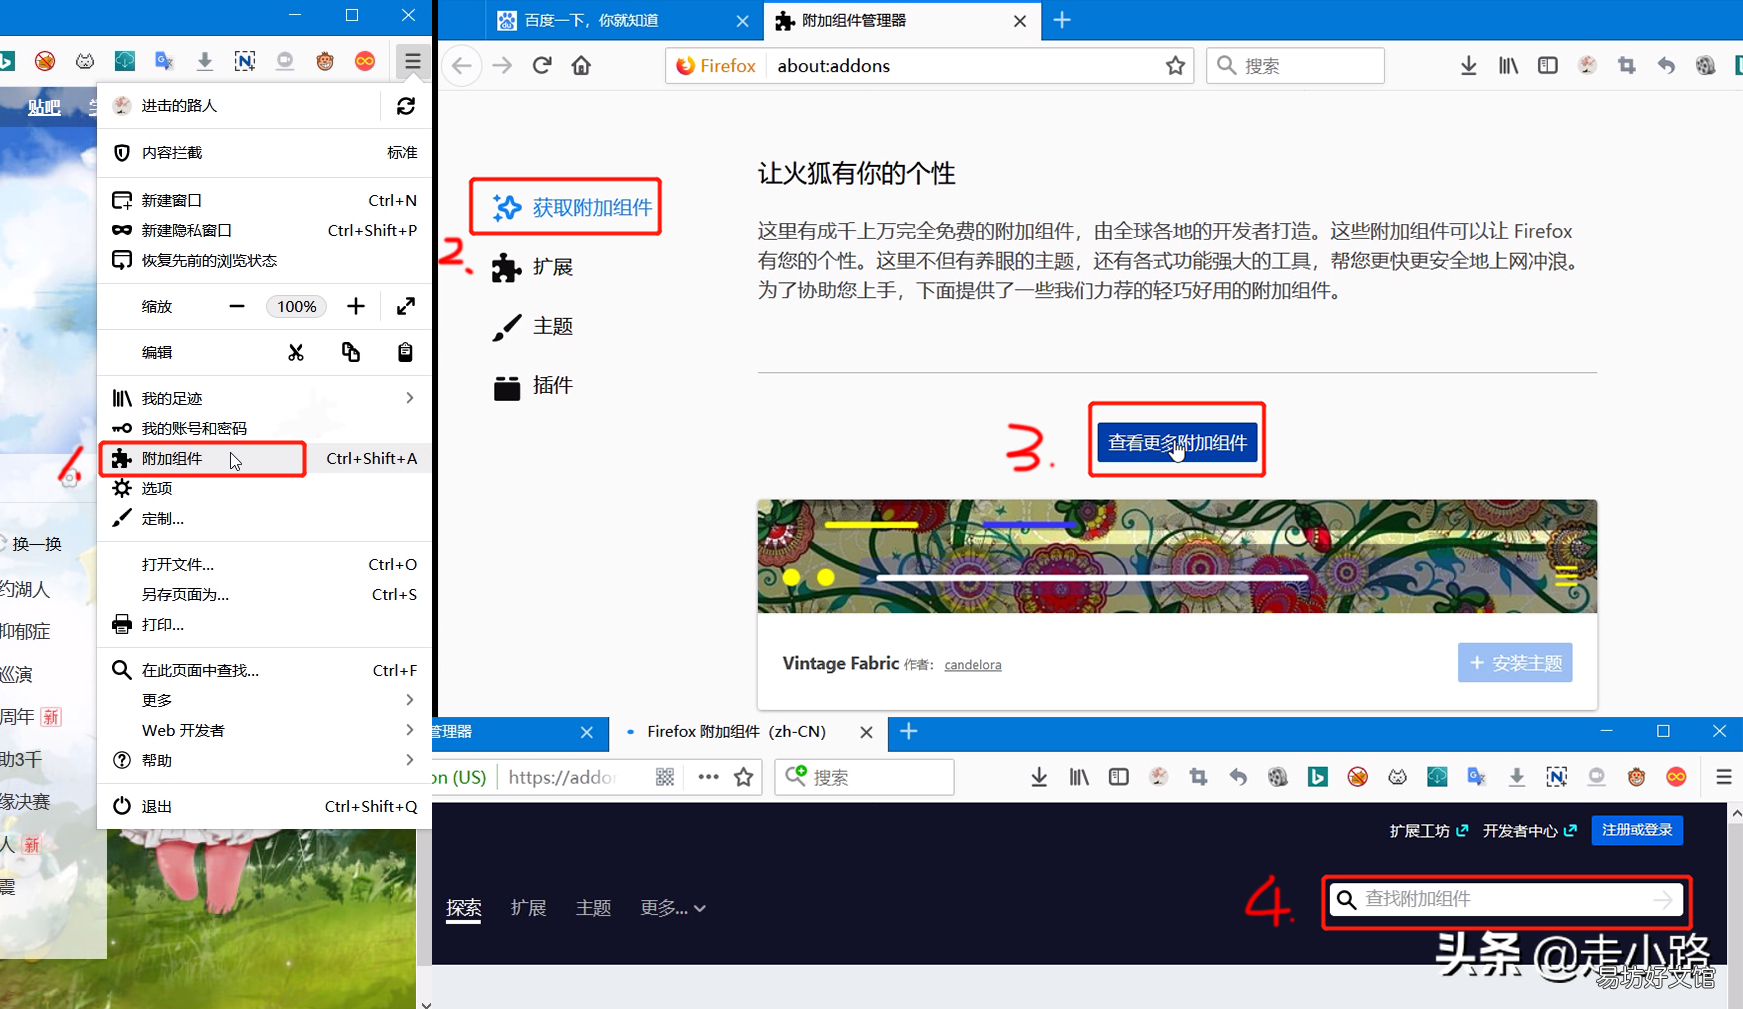
Task: Toggle full screen with the arrows icon
Action: (x=405, y=306)
